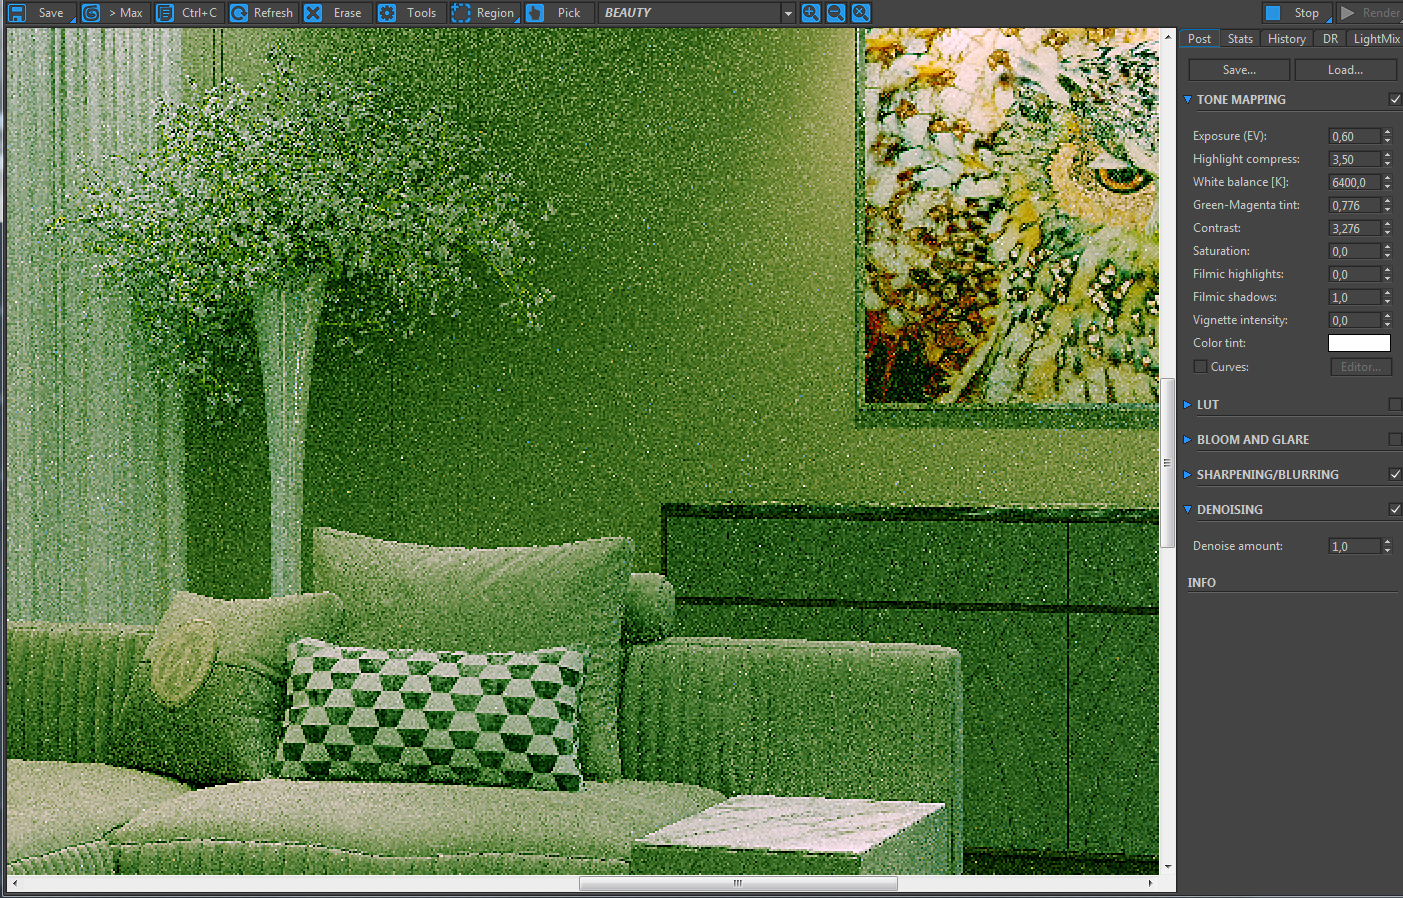
Task: Open the History tab
Action: tap(1286, 39)
